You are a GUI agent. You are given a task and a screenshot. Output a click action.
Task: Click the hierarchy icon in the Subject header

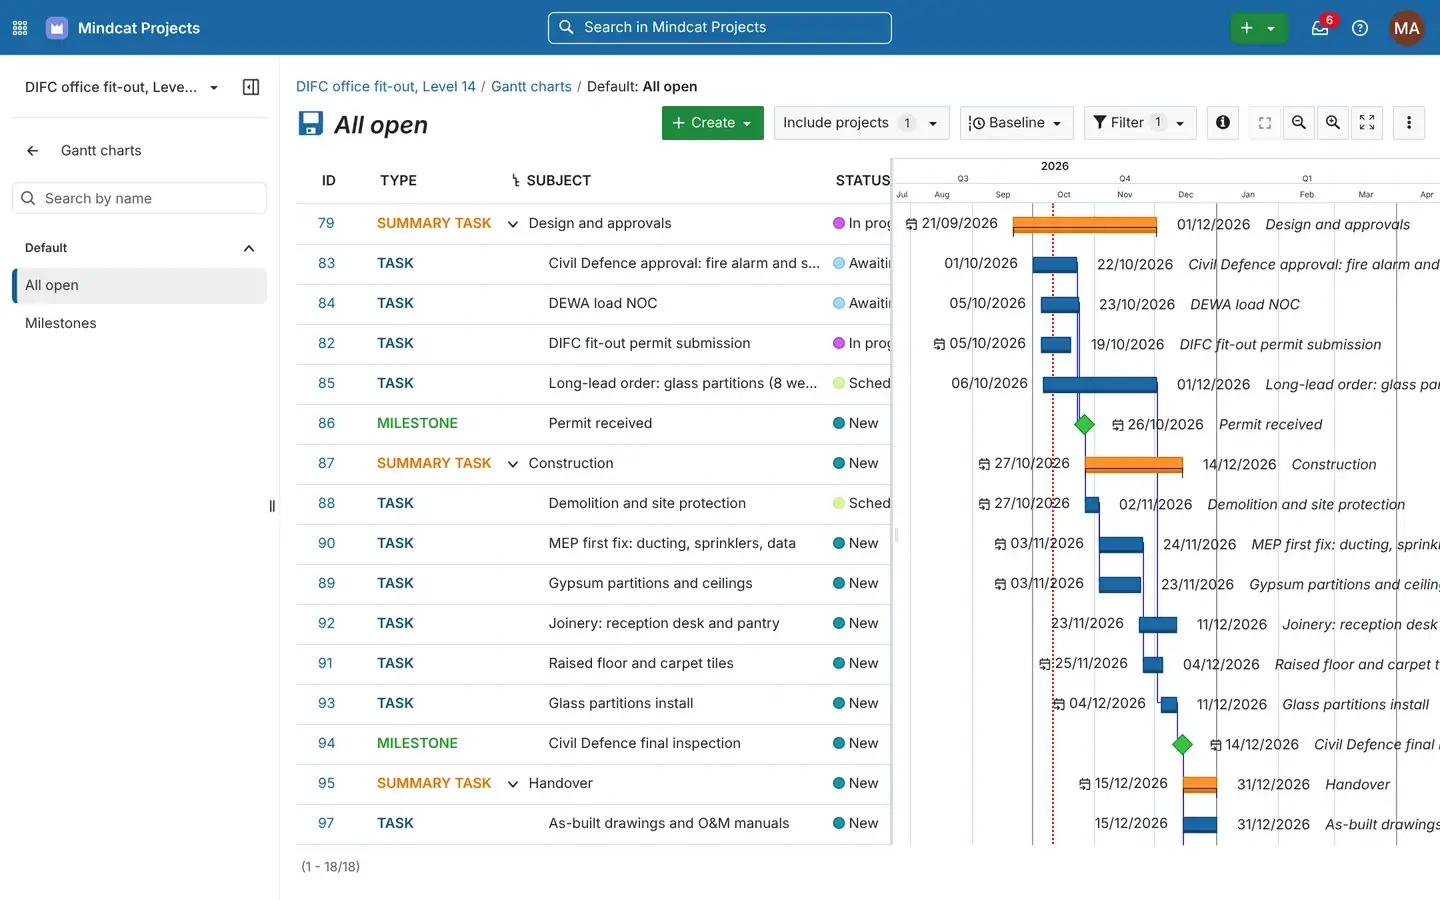tap(516, 181)
